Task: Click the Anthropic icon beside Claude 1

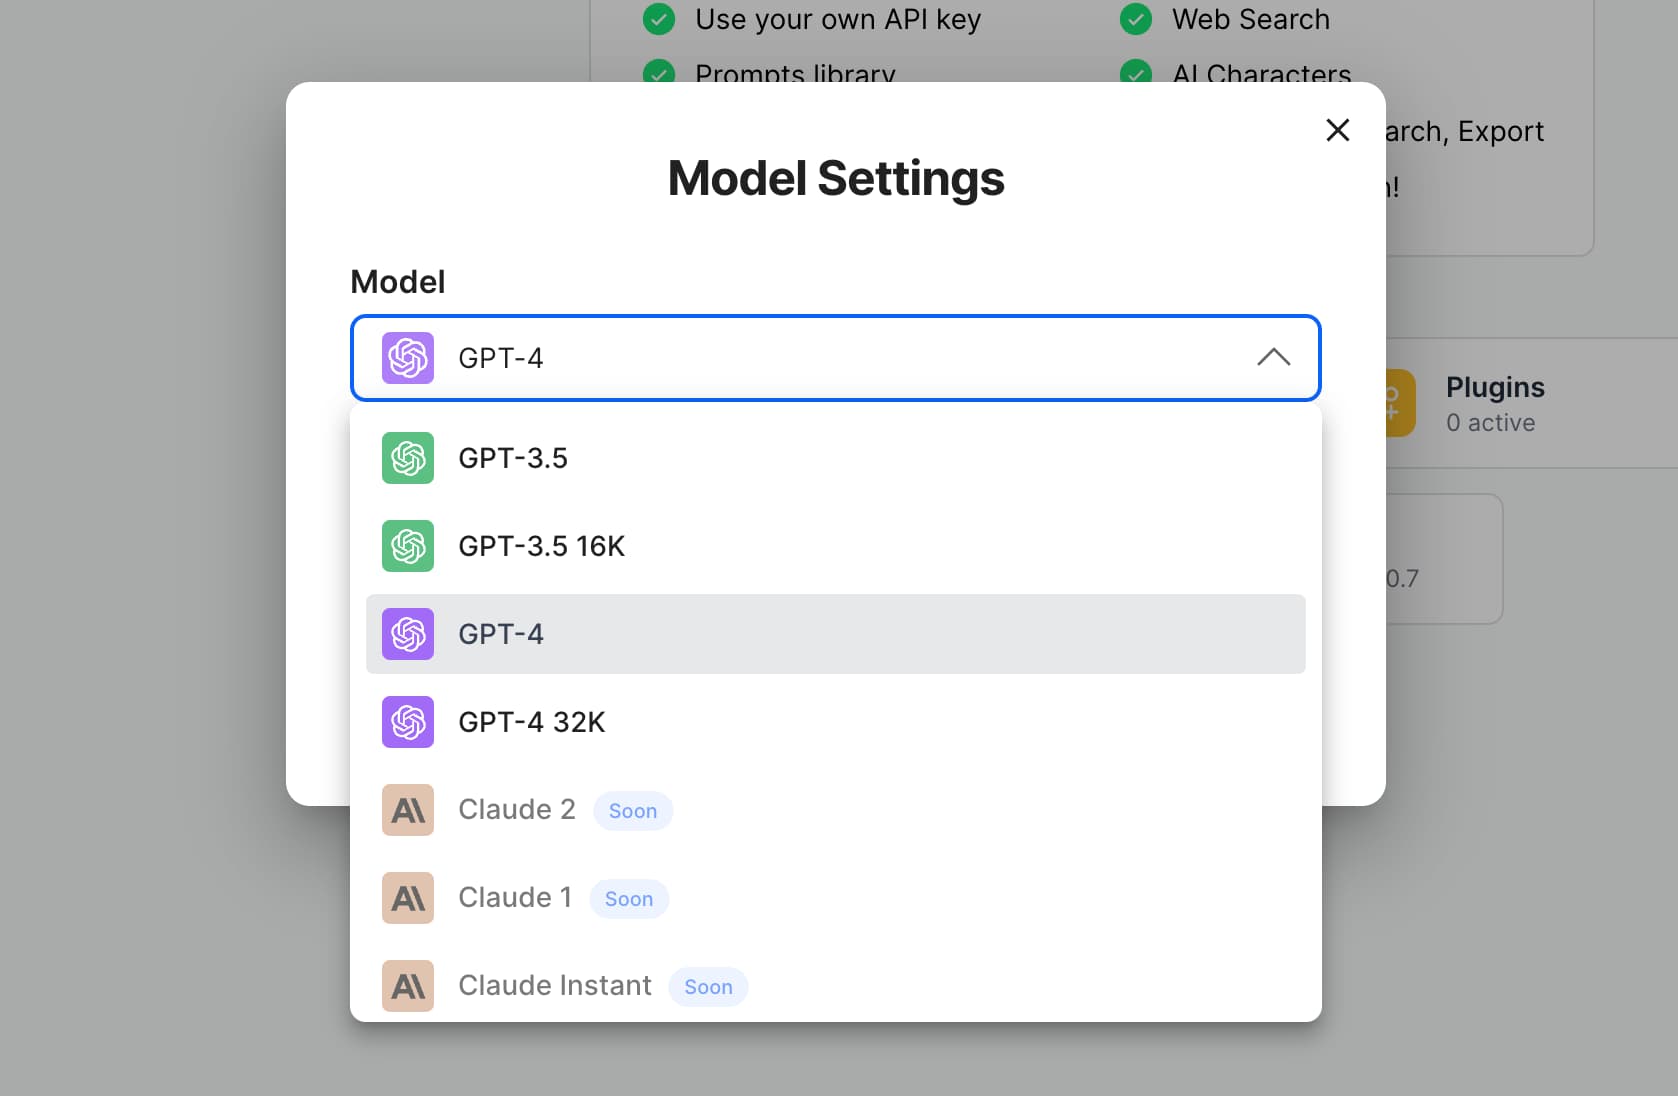Action: click(x=408, y=898)
